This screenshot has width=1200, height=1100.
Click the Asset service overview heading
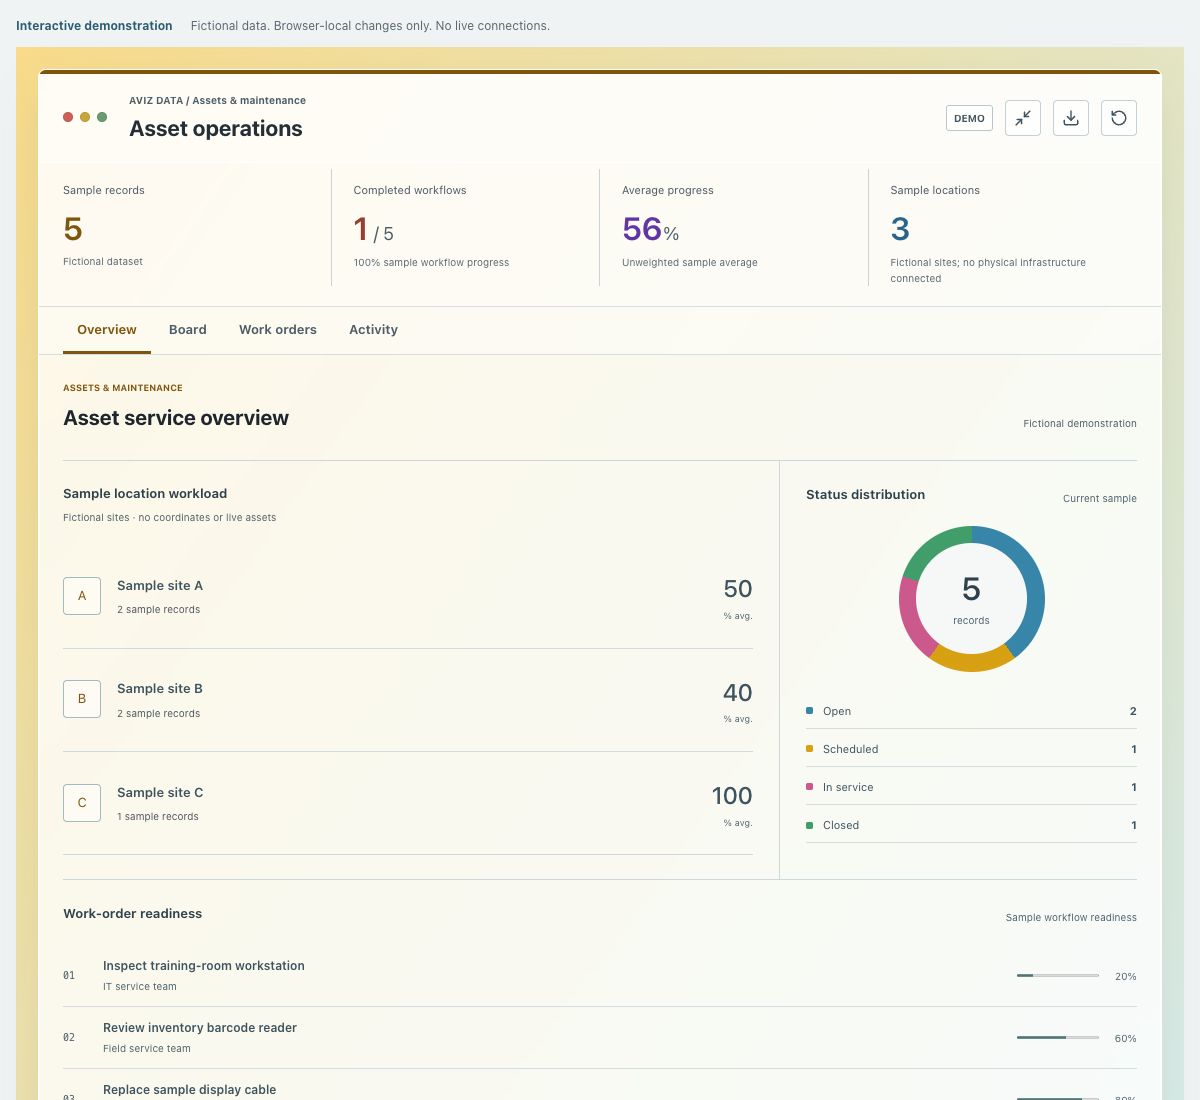tap(176, 418)
